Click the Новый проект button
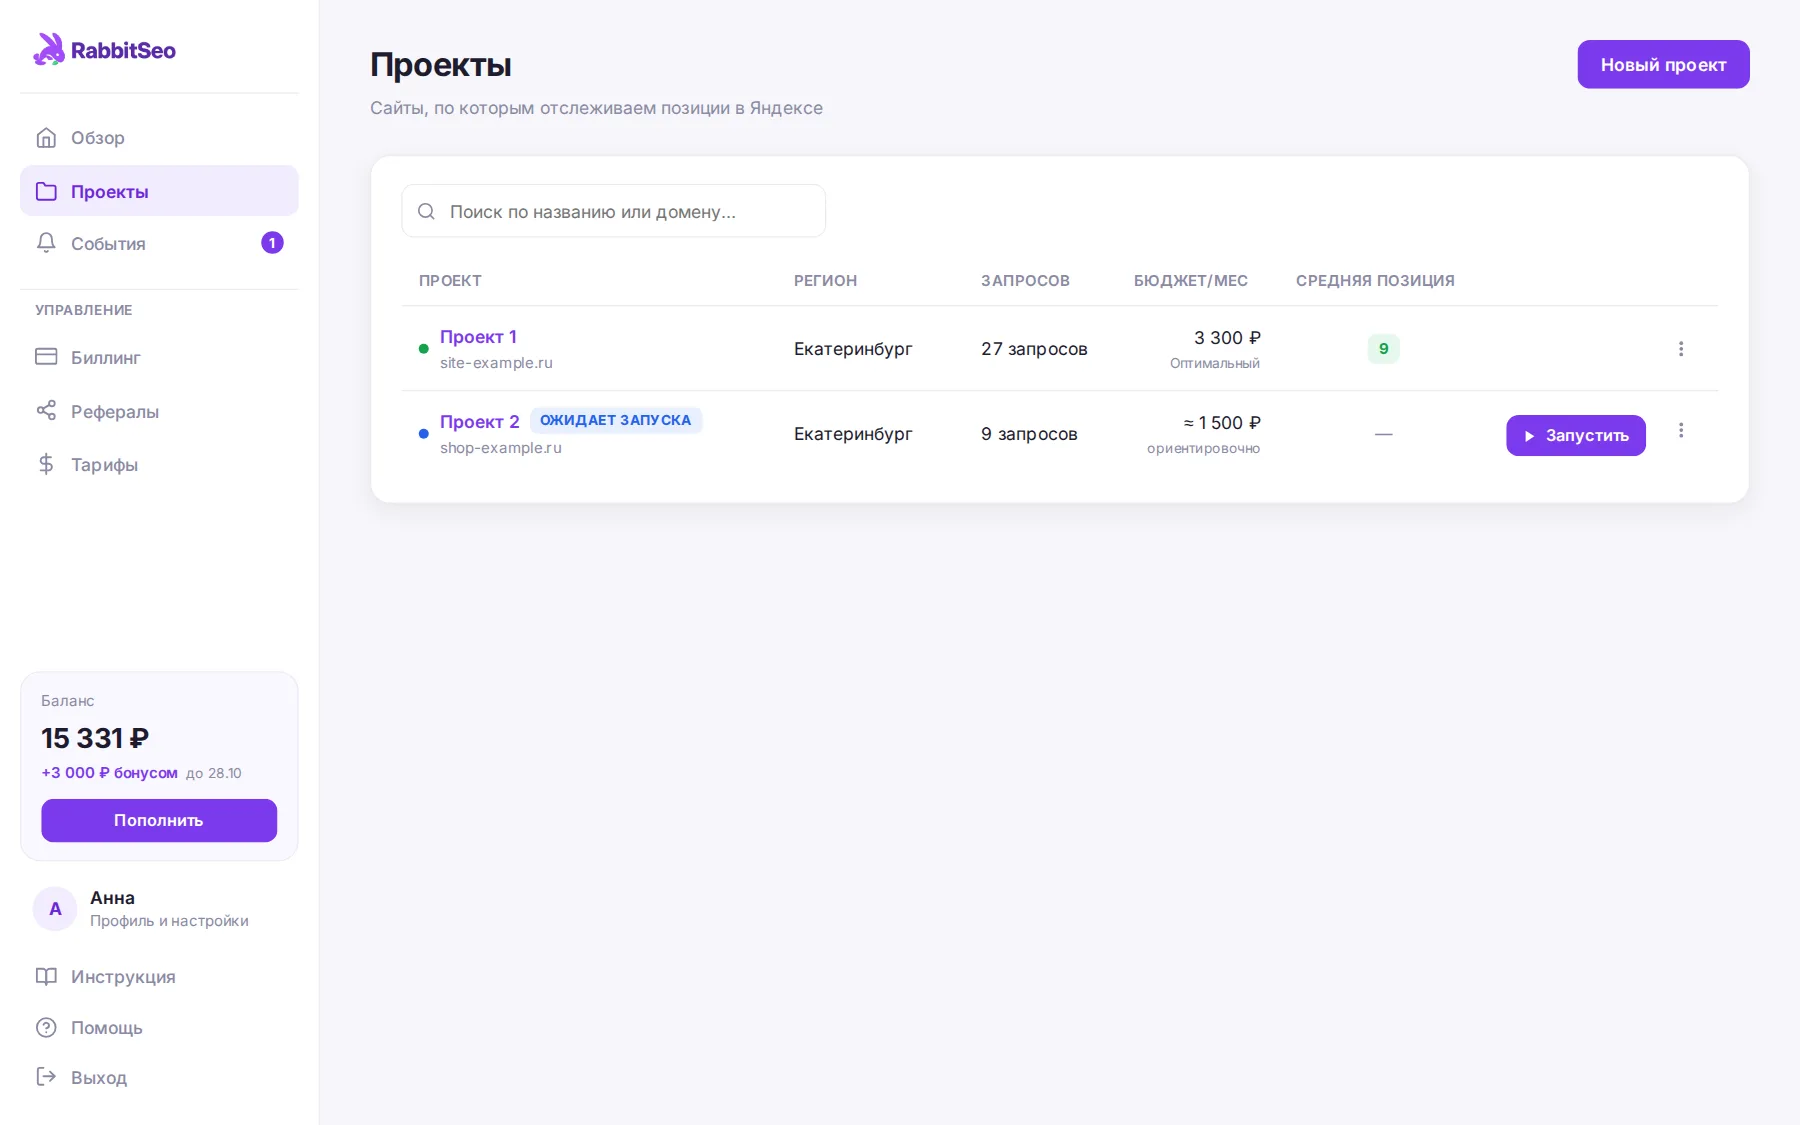The width and height of the screenshot is (1800, 1125). point(1663,64)
